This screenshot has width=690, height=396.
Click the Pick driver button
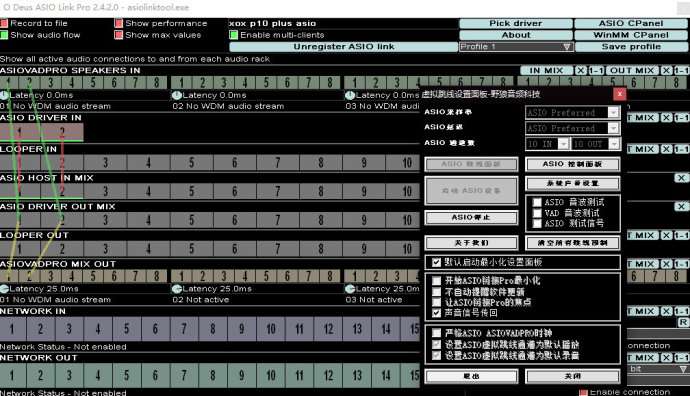coord(516,23)
